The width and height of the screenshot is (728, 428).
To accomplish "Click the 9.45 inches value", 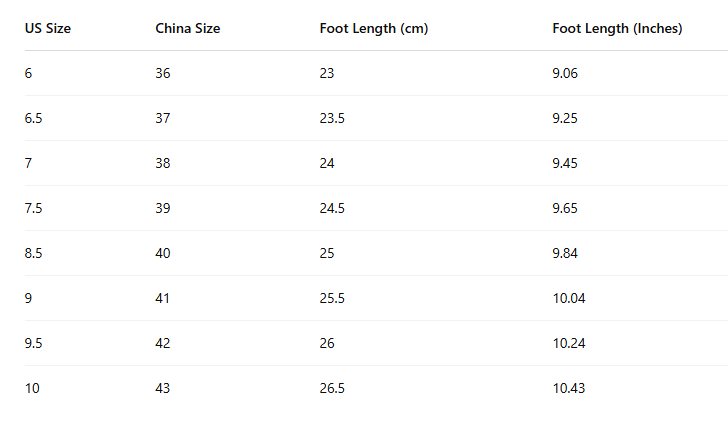I will pos(565,163).
